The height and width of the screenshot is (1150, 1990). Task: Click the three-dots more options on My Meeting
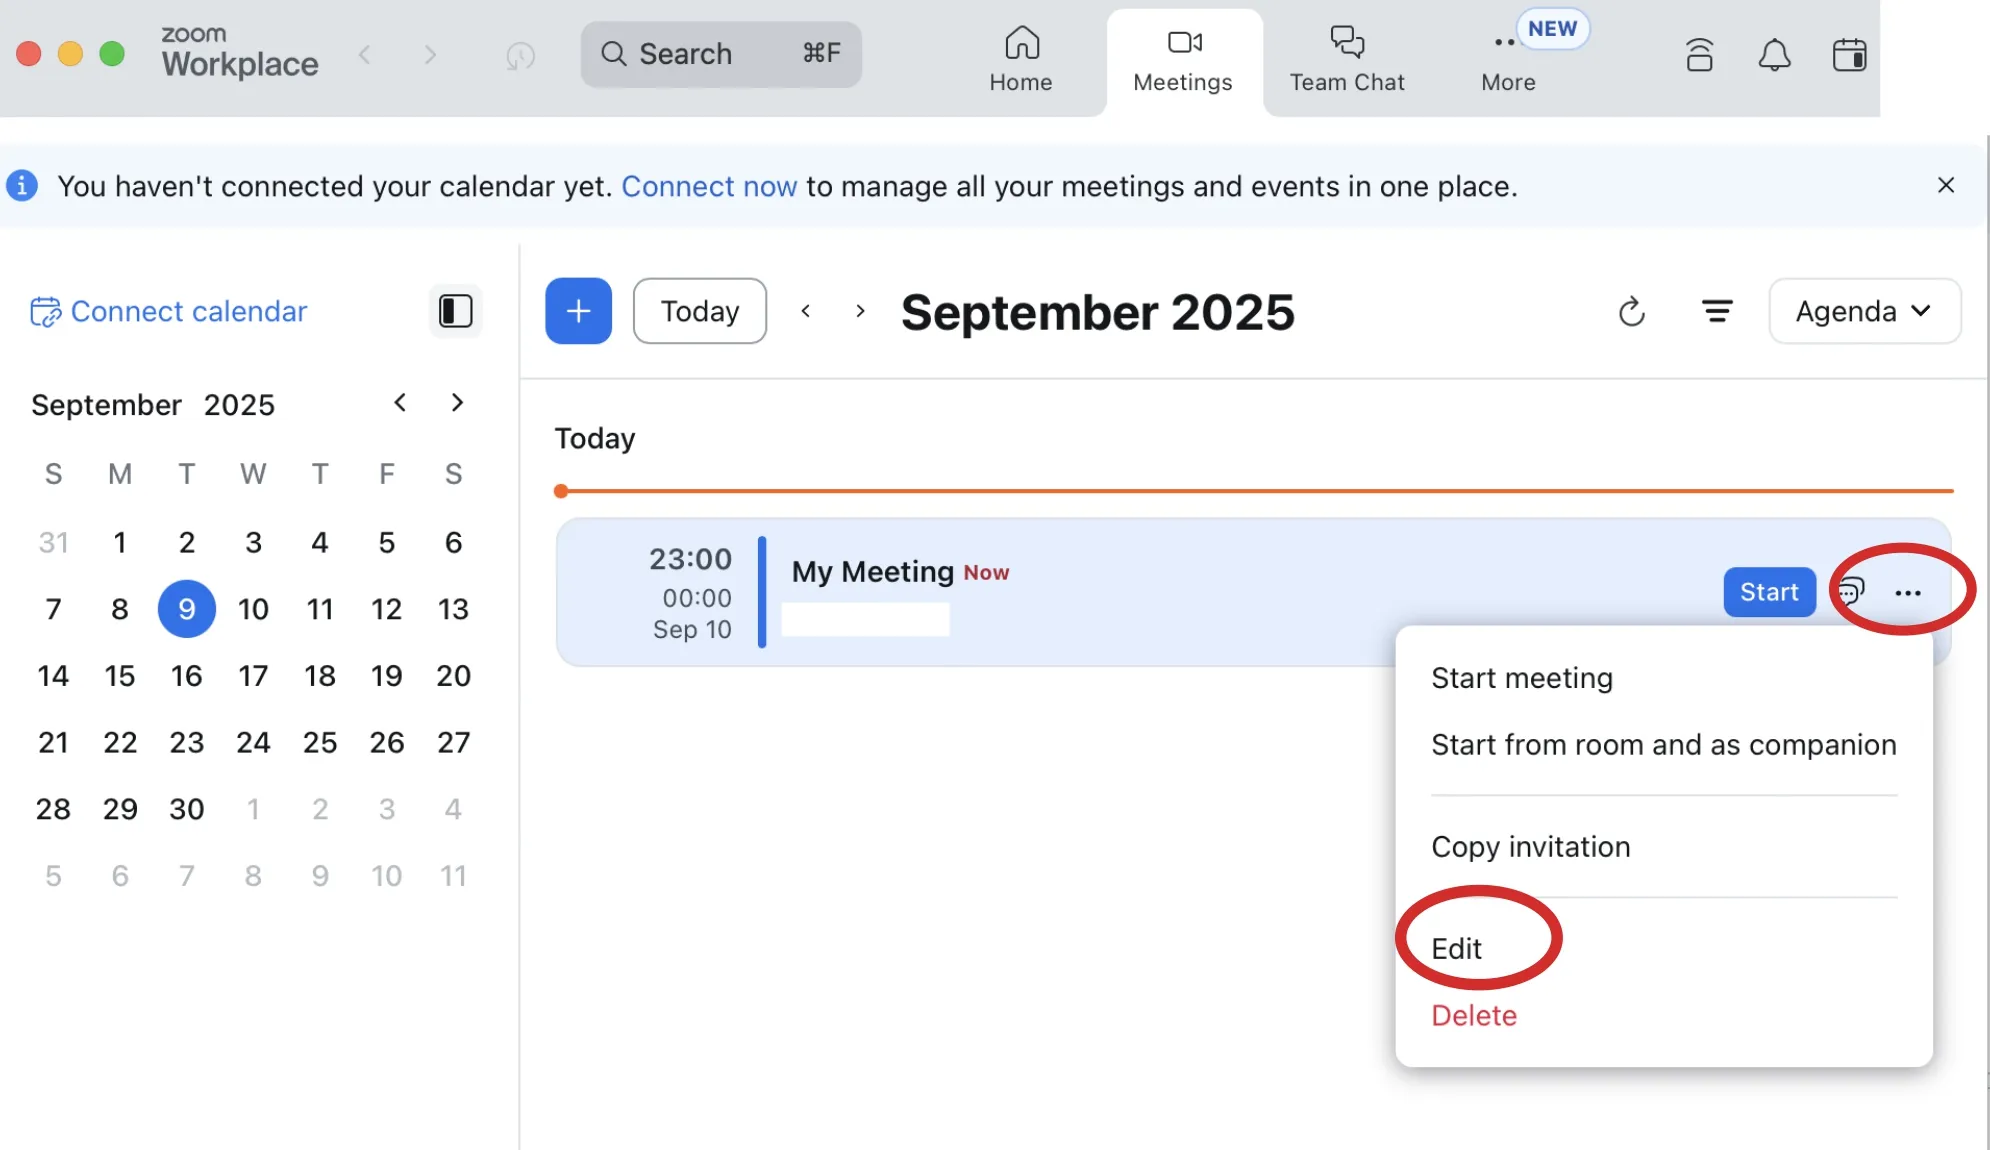tap(1907, 593)
